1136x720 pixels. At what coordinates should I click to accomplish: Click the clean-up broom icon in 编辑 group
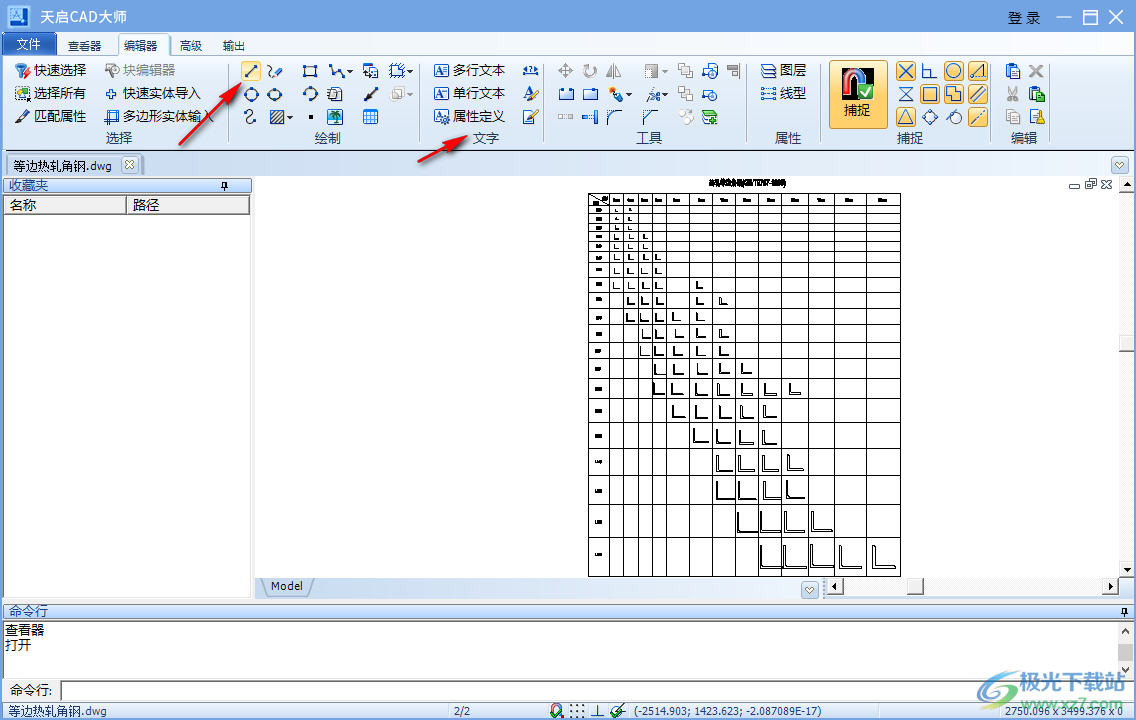(x=1037, y=117)
